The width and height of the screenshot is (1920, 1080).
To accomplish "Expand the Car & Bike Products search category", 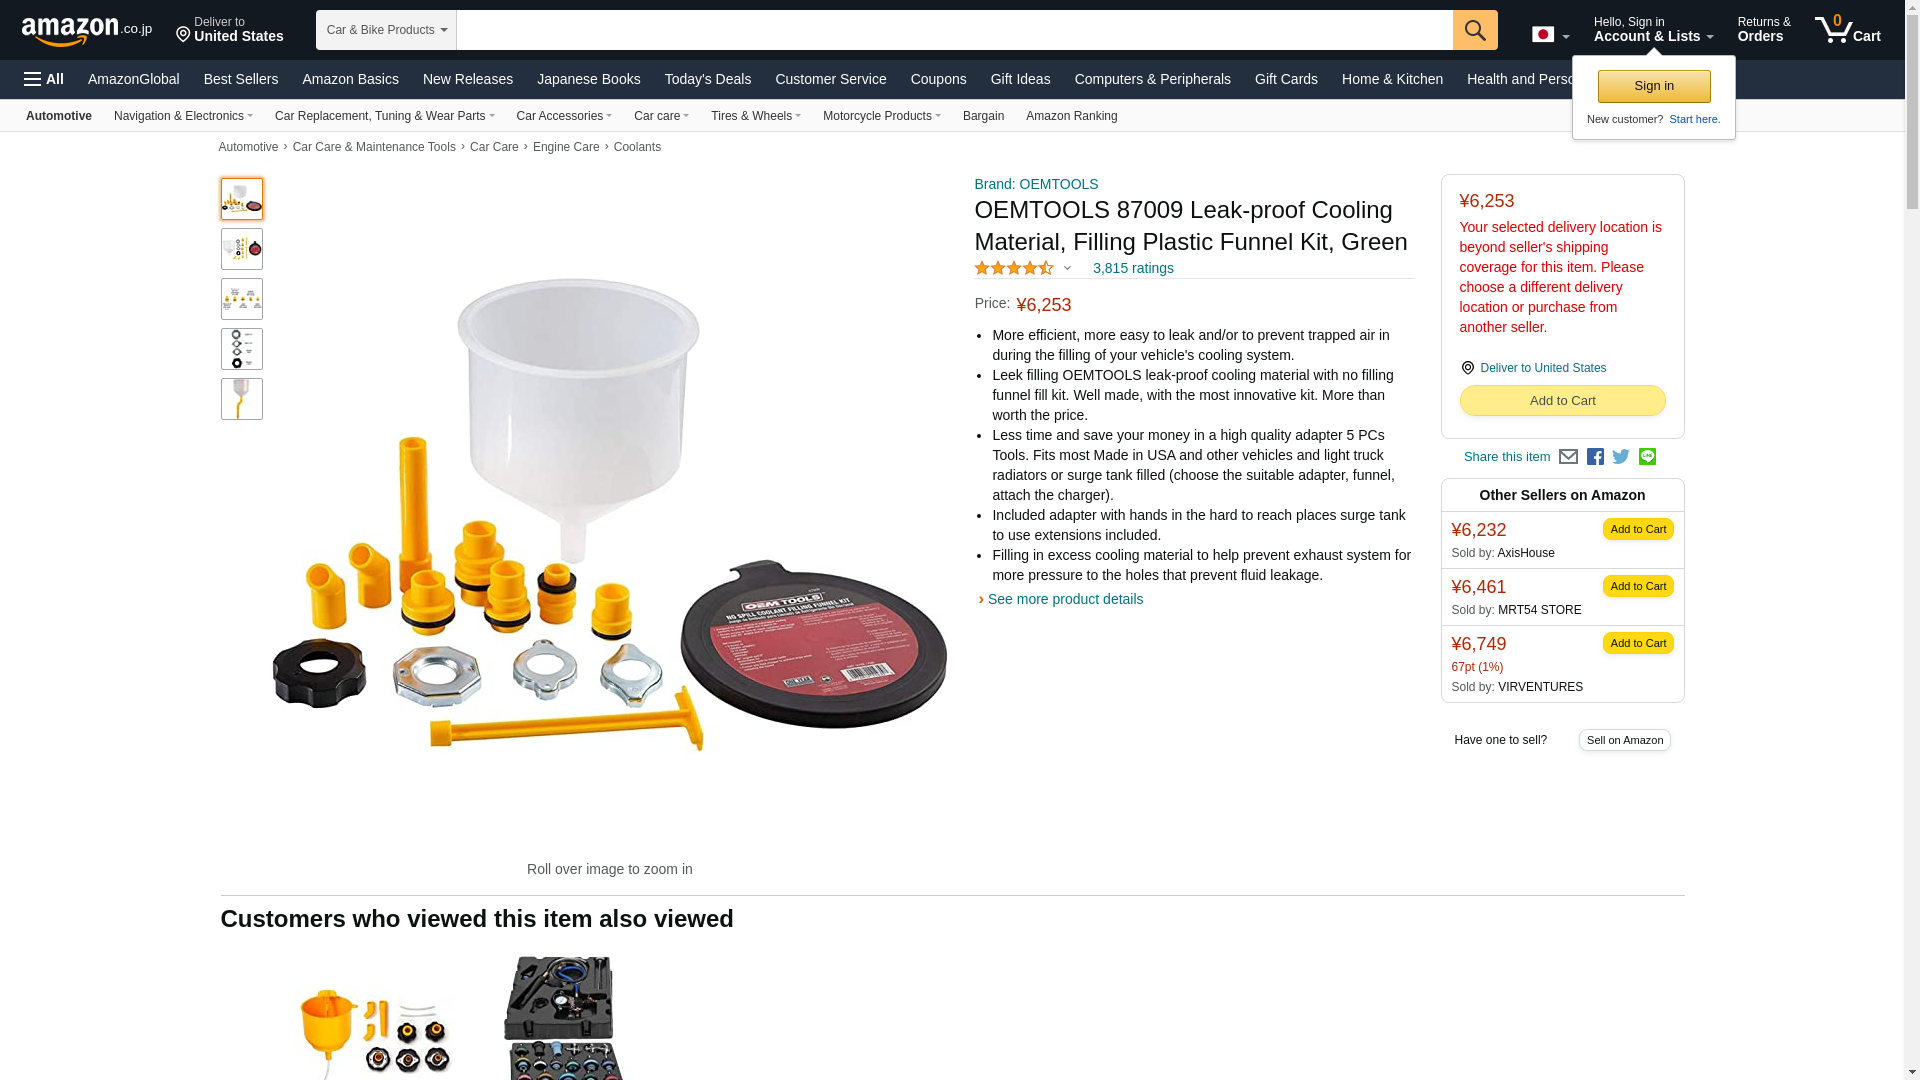I will click(386, 30).
